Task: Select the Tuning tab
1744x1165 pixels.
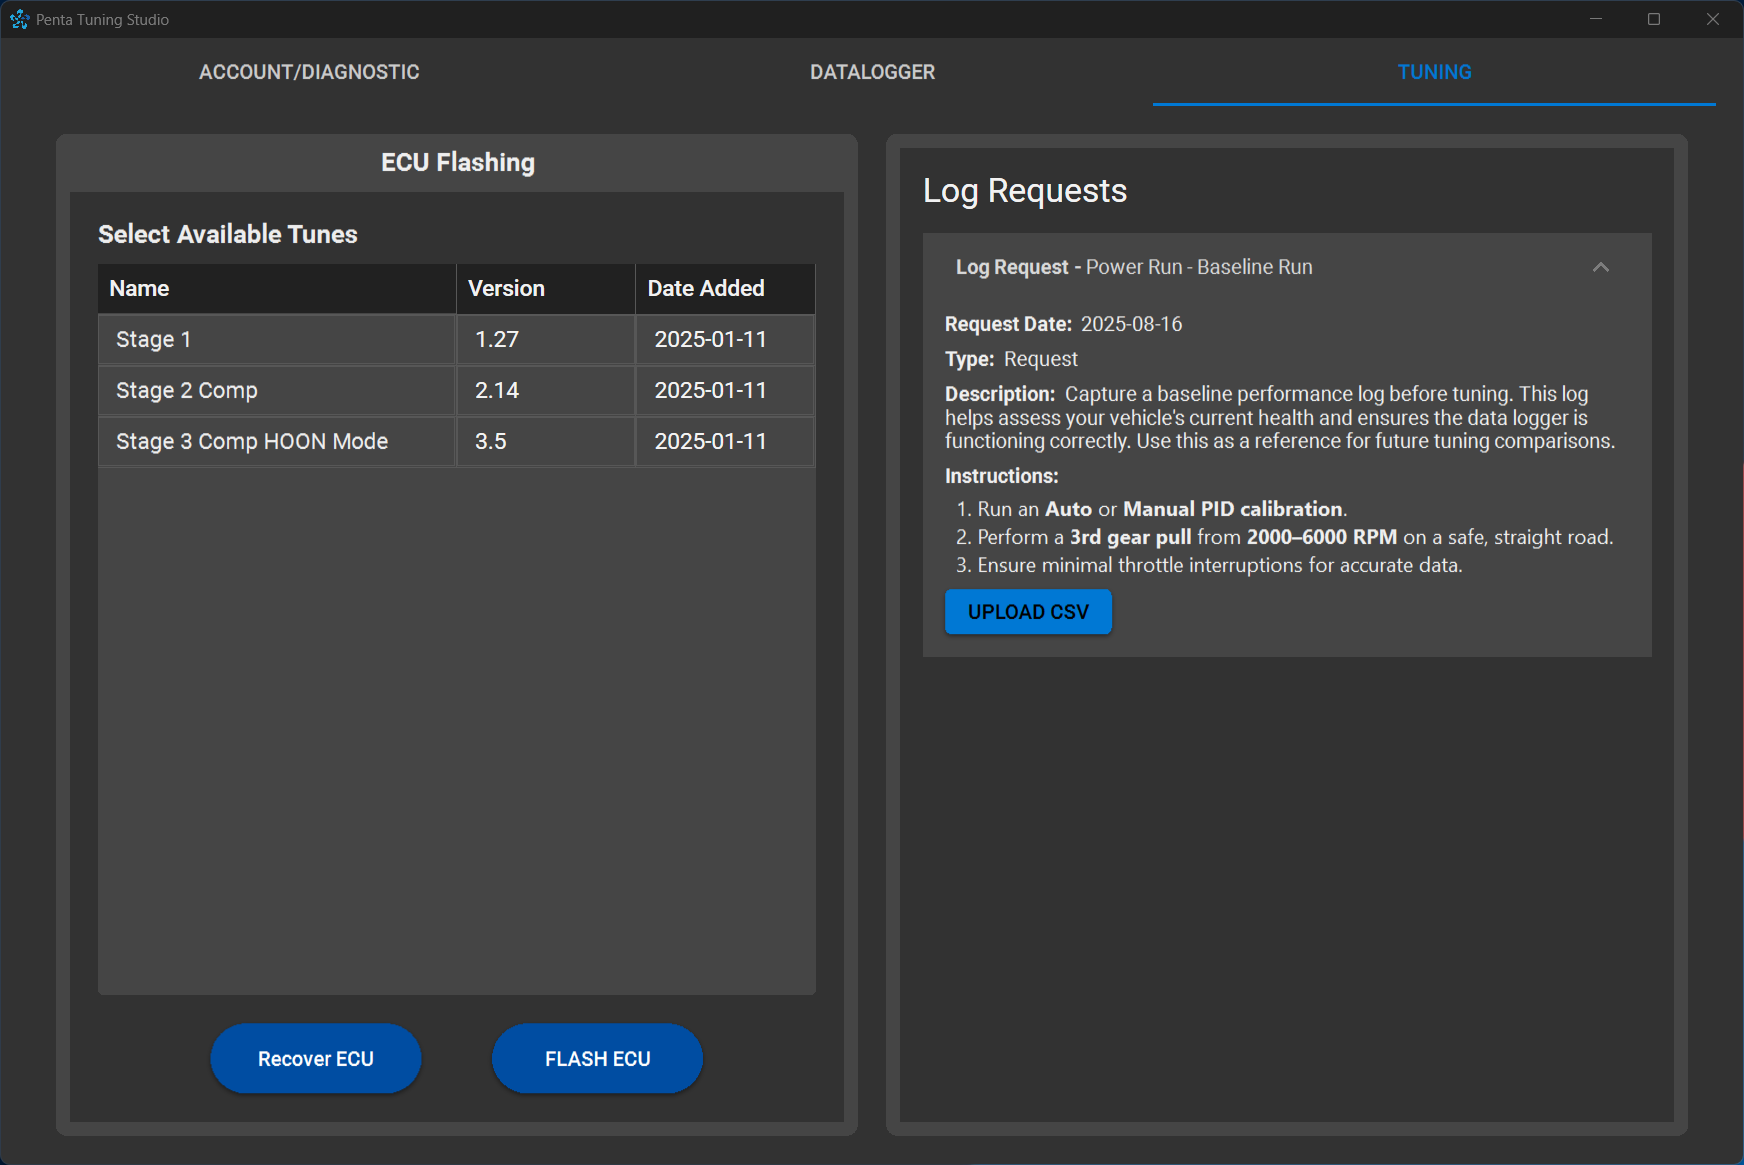Action: (1433, 72)
